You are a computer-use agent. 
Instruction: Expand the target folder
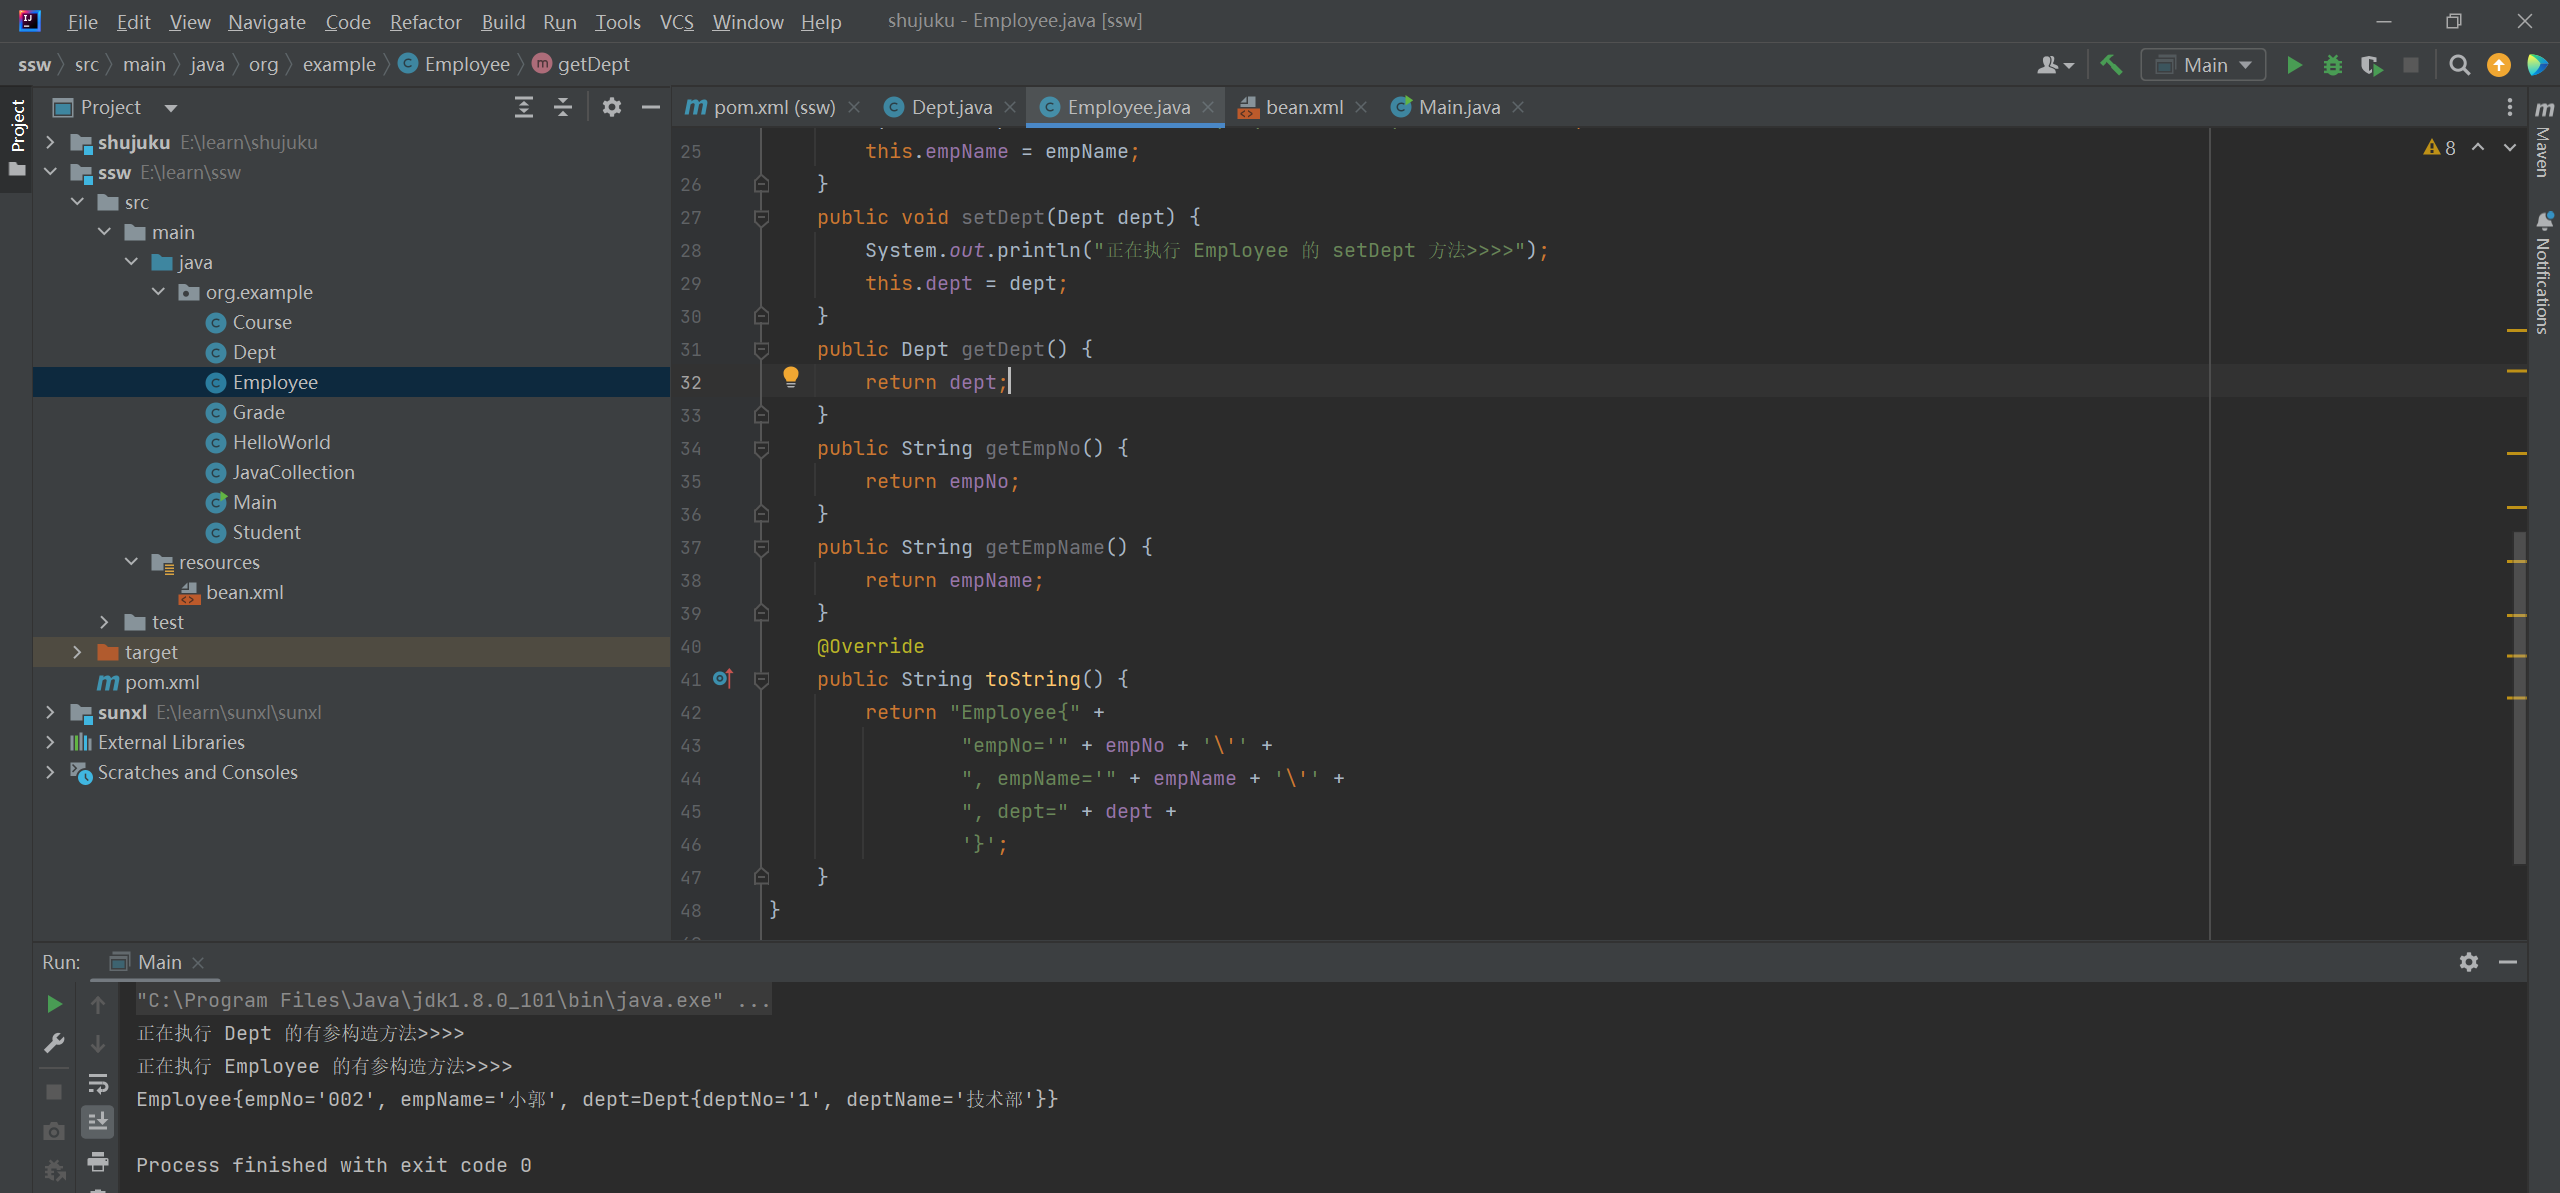[x=77, y=652]
